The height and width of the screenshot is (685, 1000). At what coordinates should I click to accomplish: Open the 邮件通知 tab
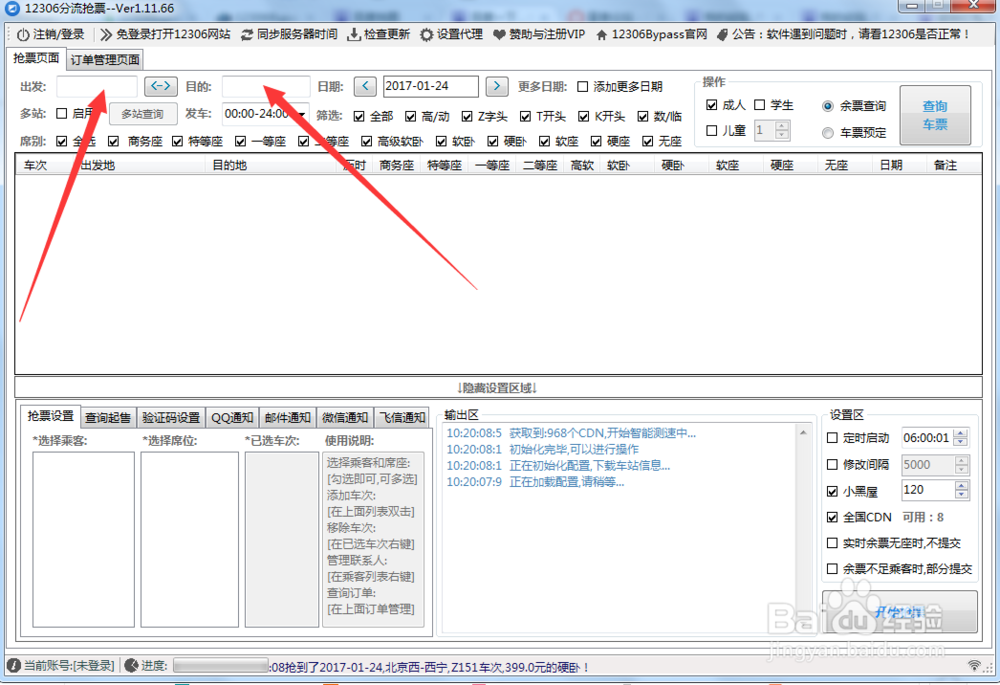(x=287, y=418)
